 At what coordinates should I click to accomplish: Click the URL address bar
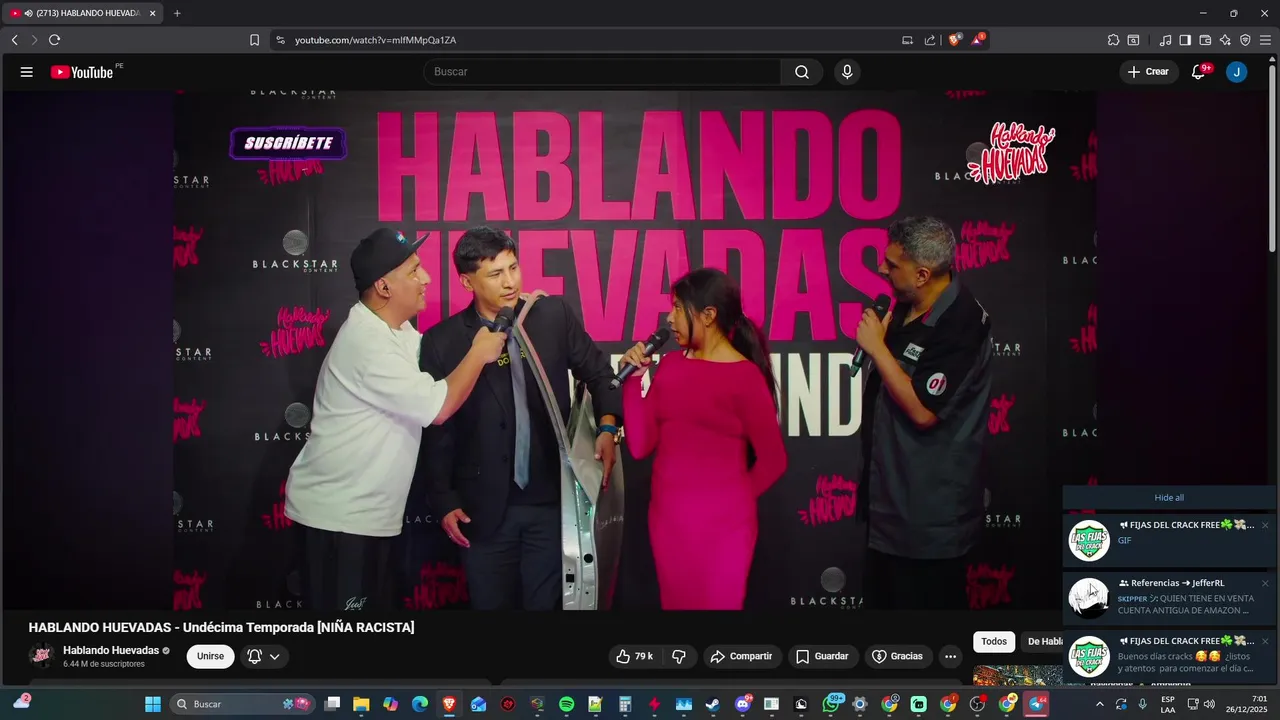pyautogui.click(x=590, y=40)
